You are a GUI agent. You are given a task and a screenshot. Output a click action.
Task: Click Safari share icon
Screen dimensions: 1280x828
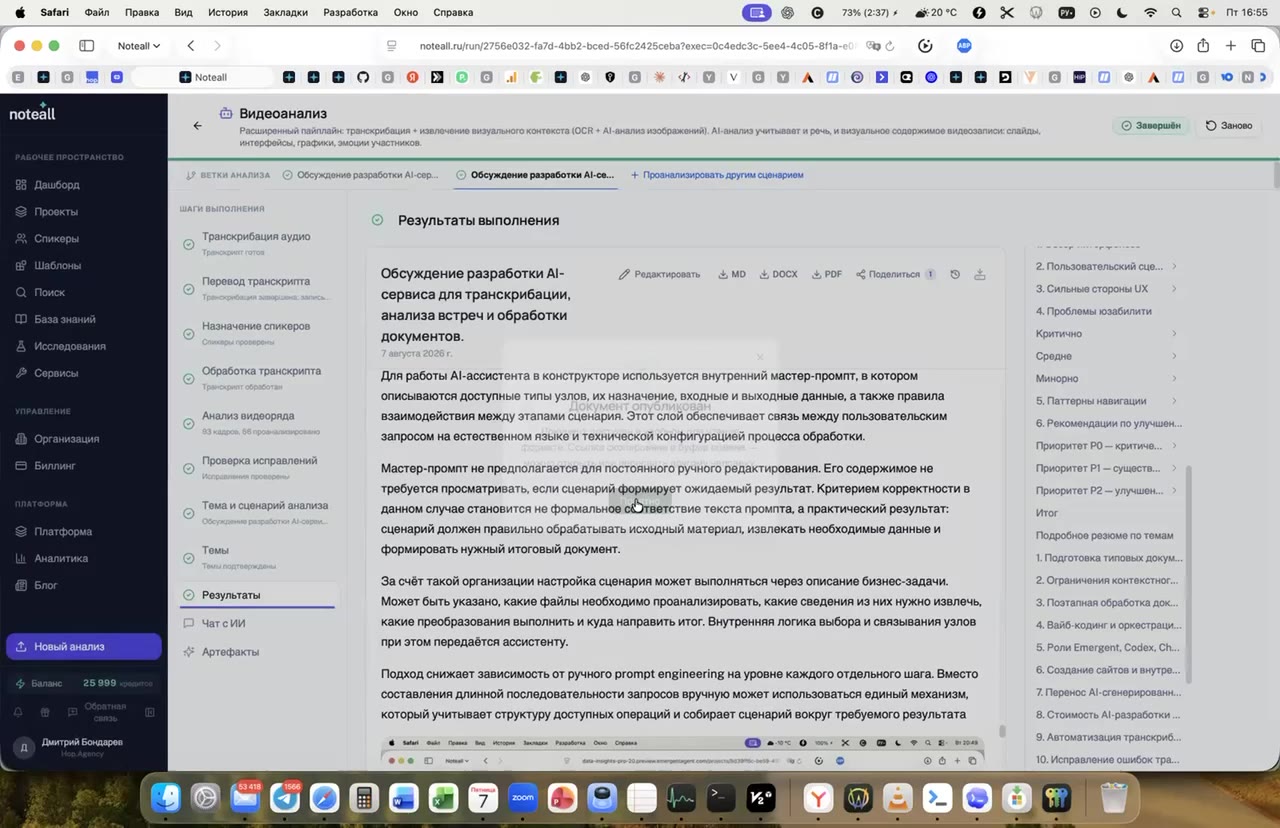pos(1203,46)
